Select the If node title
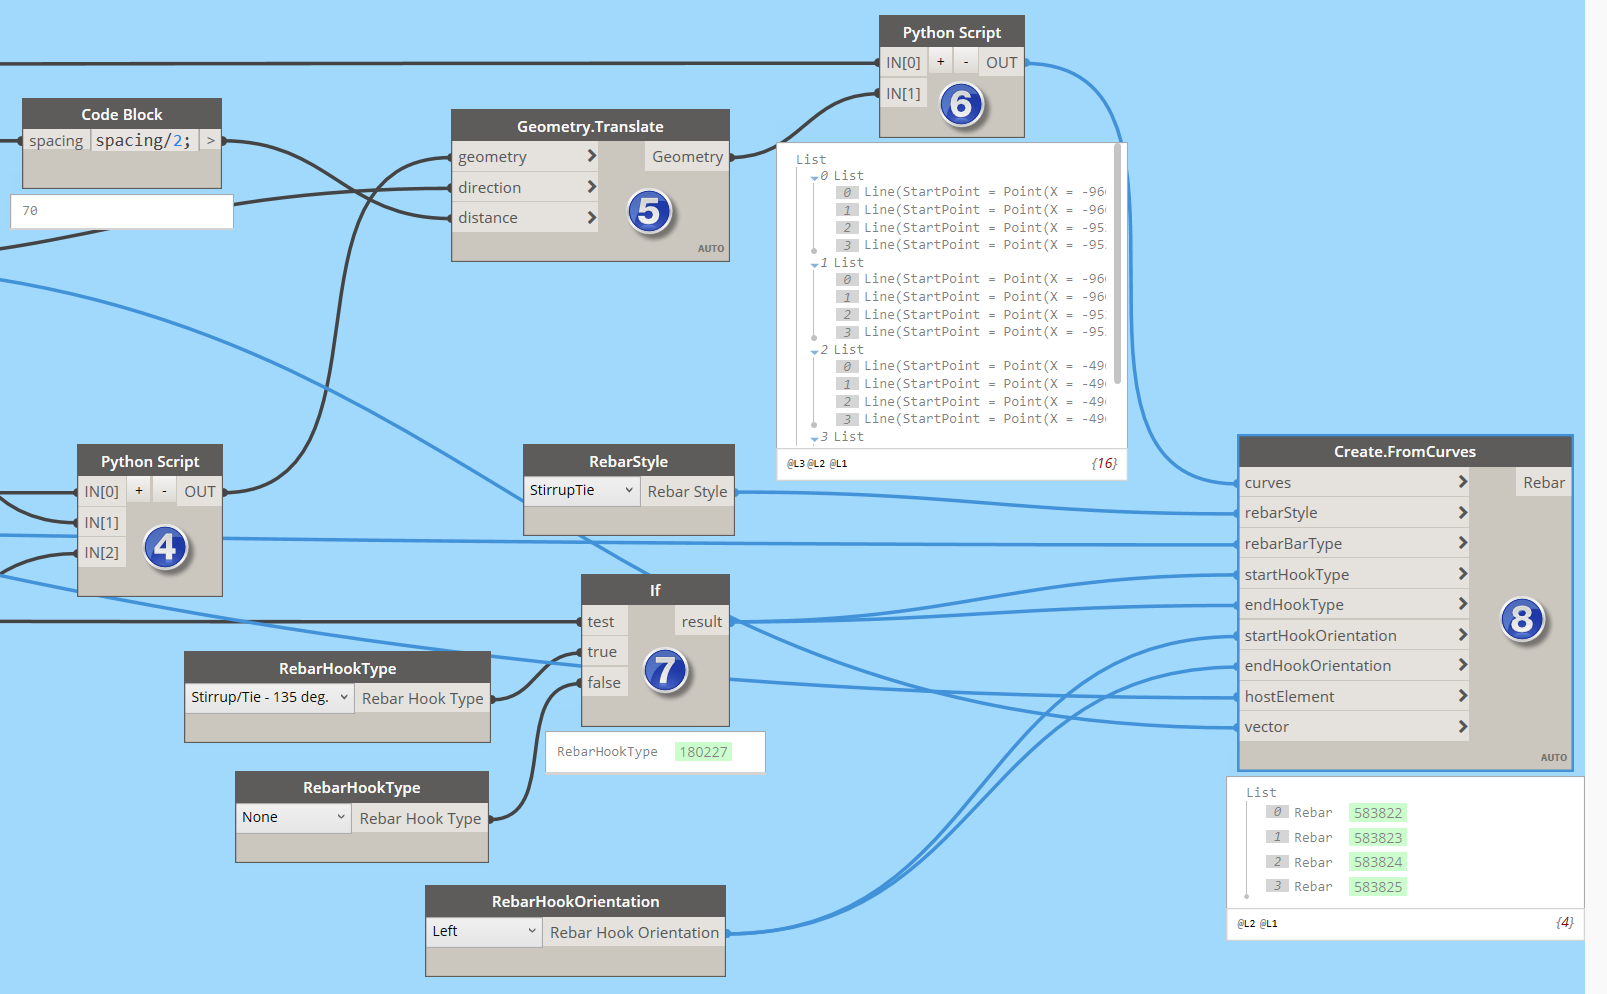The width and height of the screenshot is (1607, 994). tap(655, 590)
